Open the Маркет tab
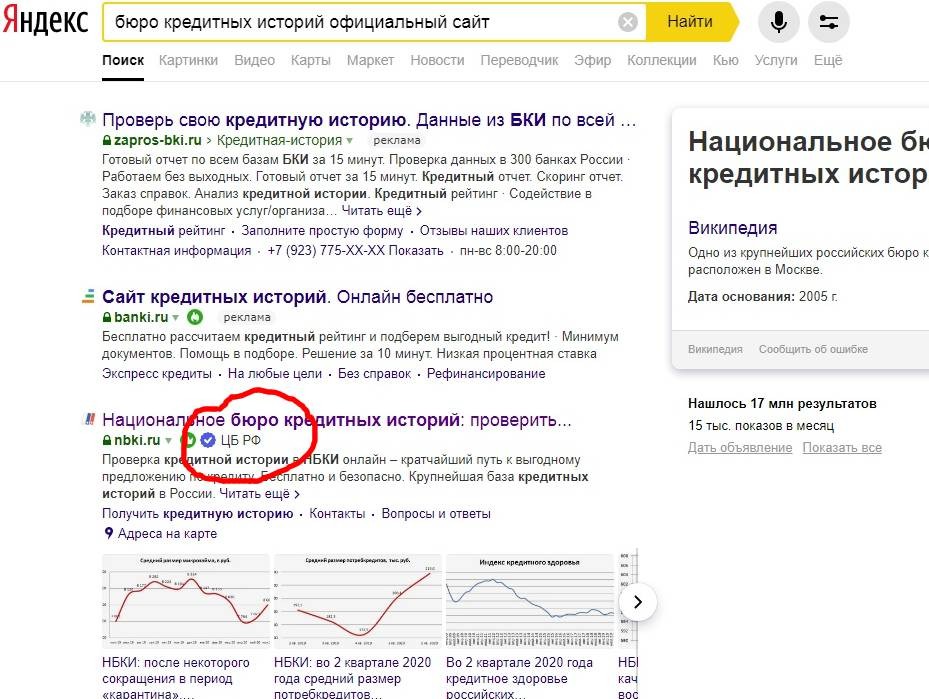This screenshot has height=699, width=929. coord(370,60)
